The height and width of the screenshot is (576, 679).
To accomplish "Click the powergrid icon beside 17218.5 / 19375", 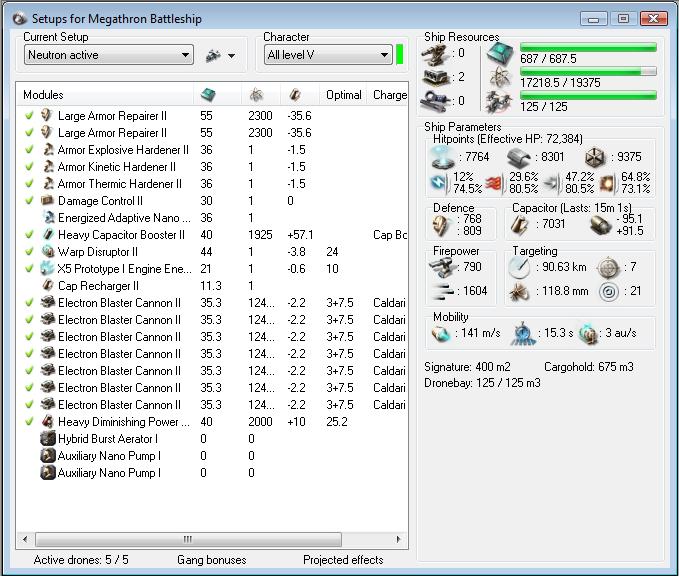I will click(x=500, y=78).
